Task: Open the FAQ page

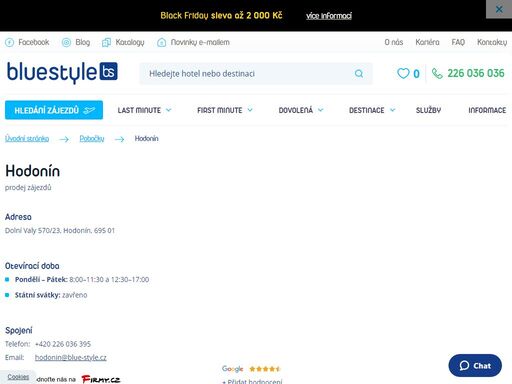Action: (458, 42)
